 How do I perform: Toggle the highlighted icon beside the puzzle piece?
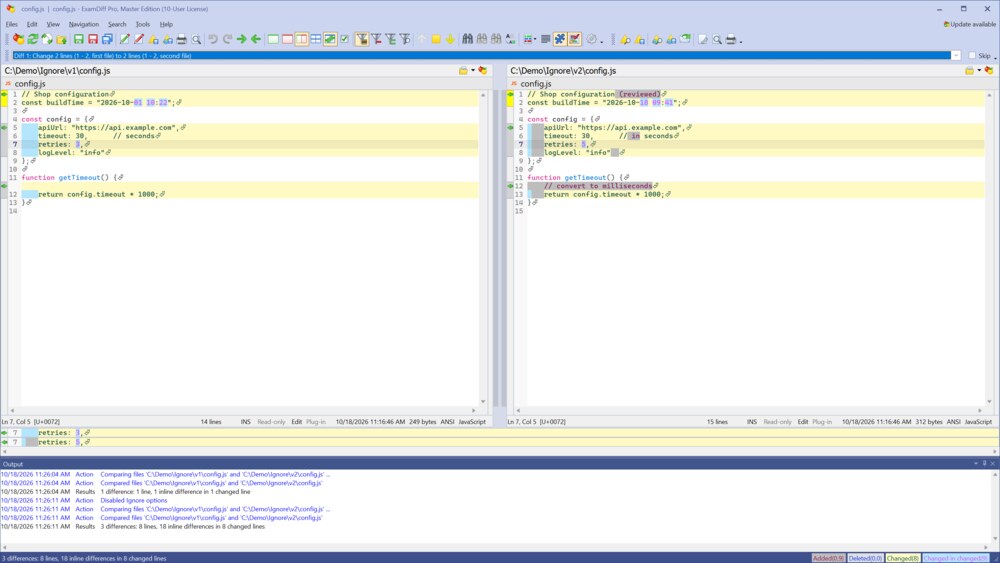575,40
